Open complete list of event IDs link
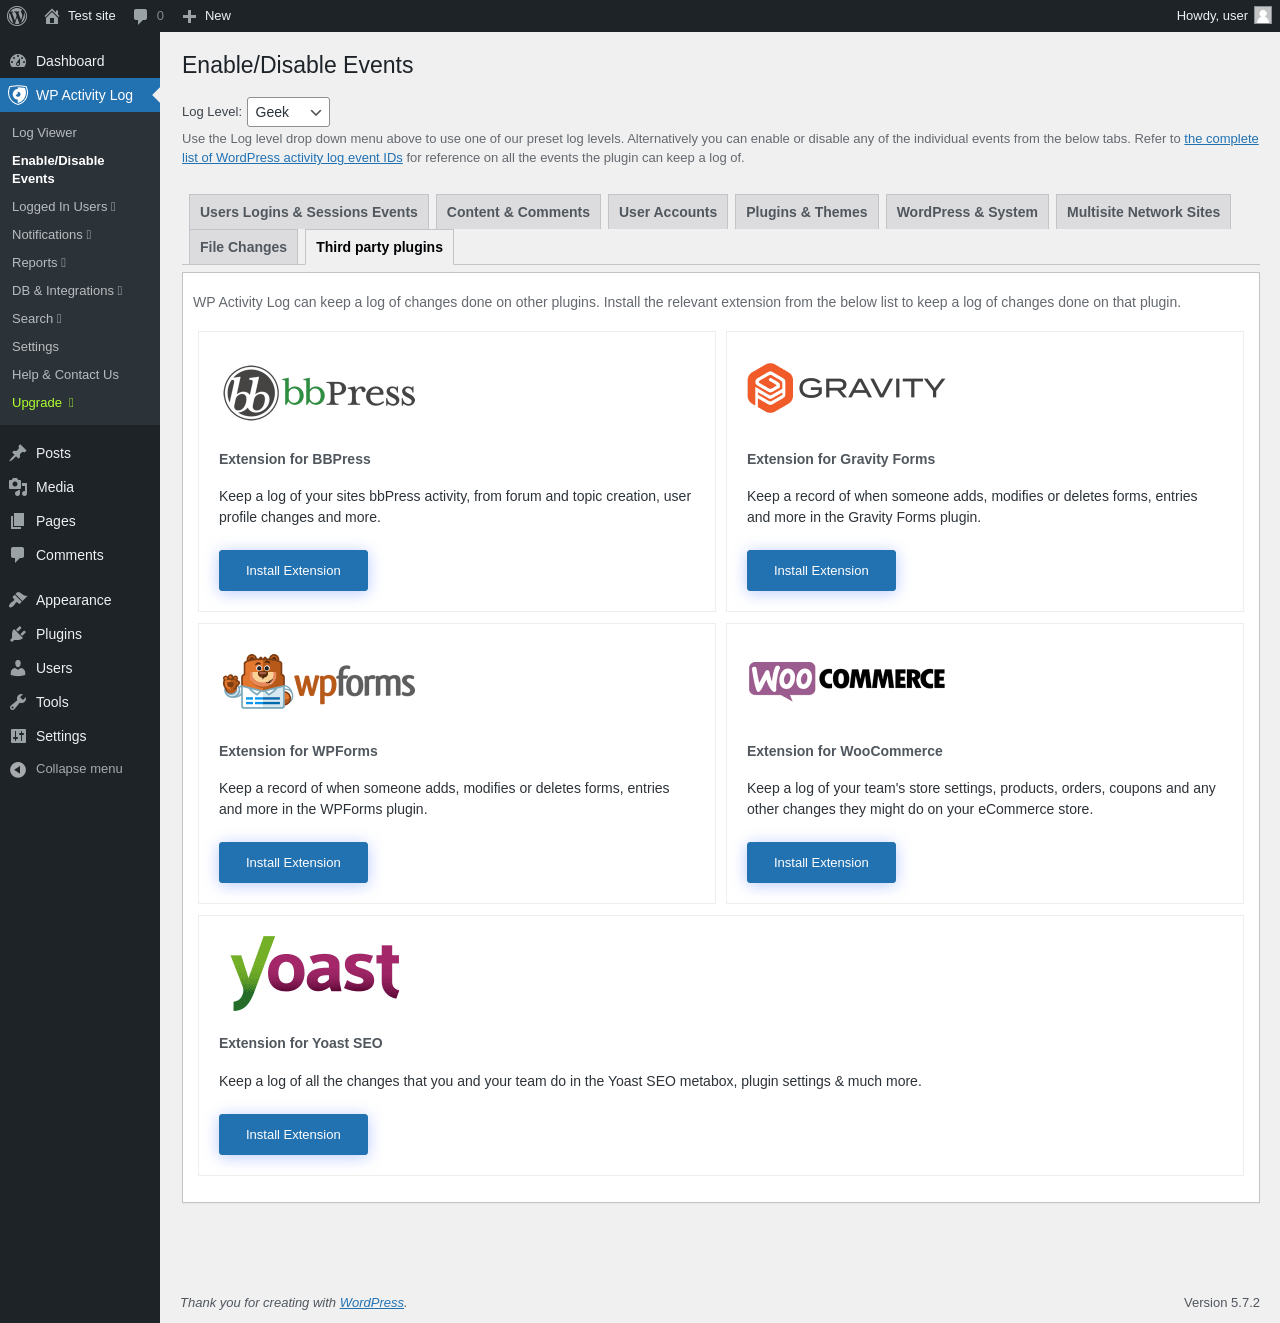Viewport: 1280px width, 1323px height. click(x=1220, y=139)
